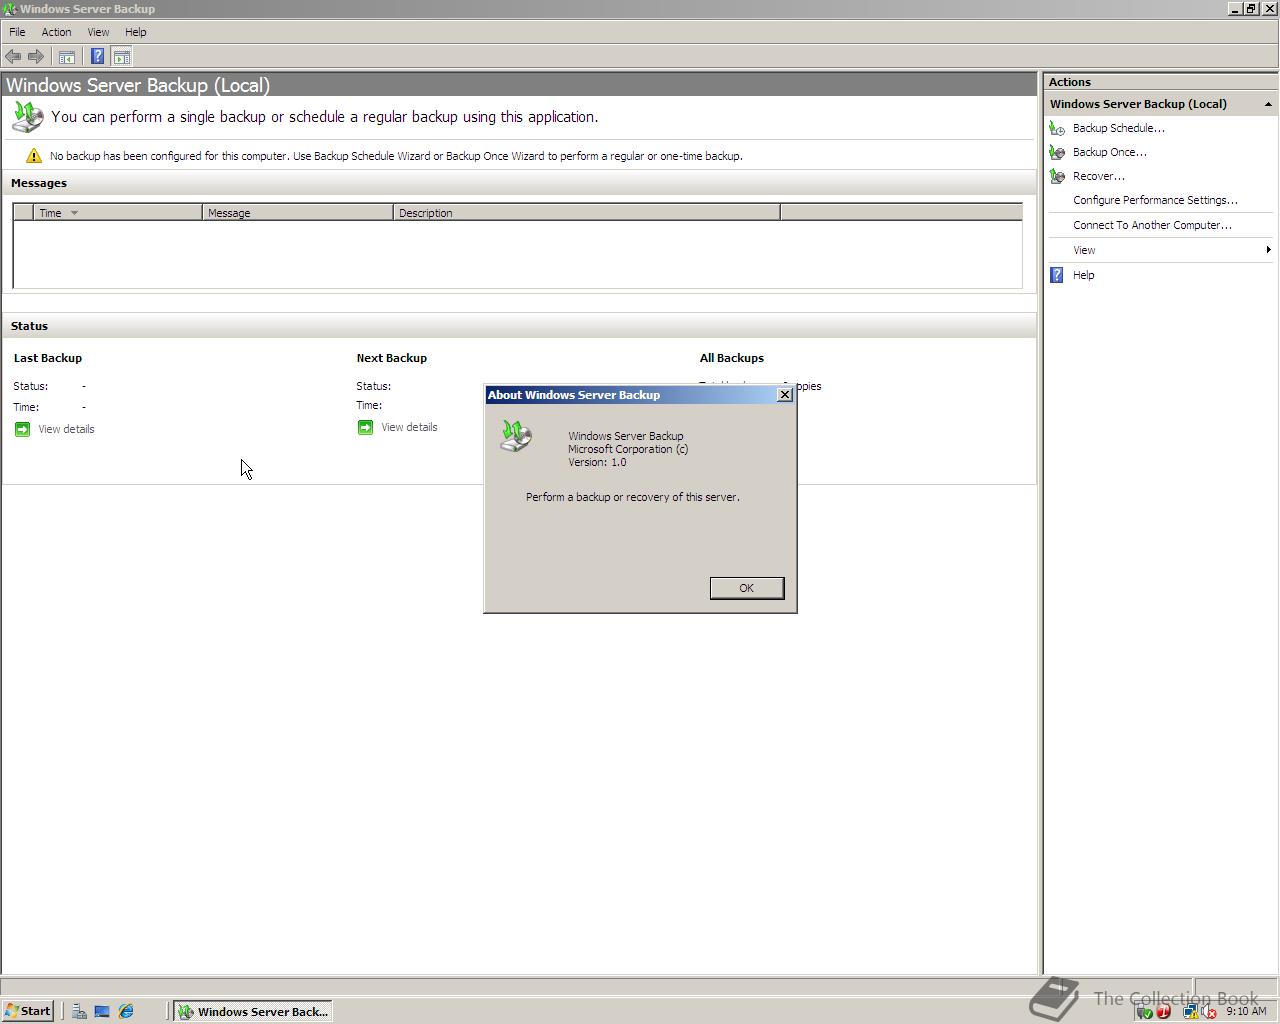Click the Backup Once icon in the Actions pane

point(1057,152)
